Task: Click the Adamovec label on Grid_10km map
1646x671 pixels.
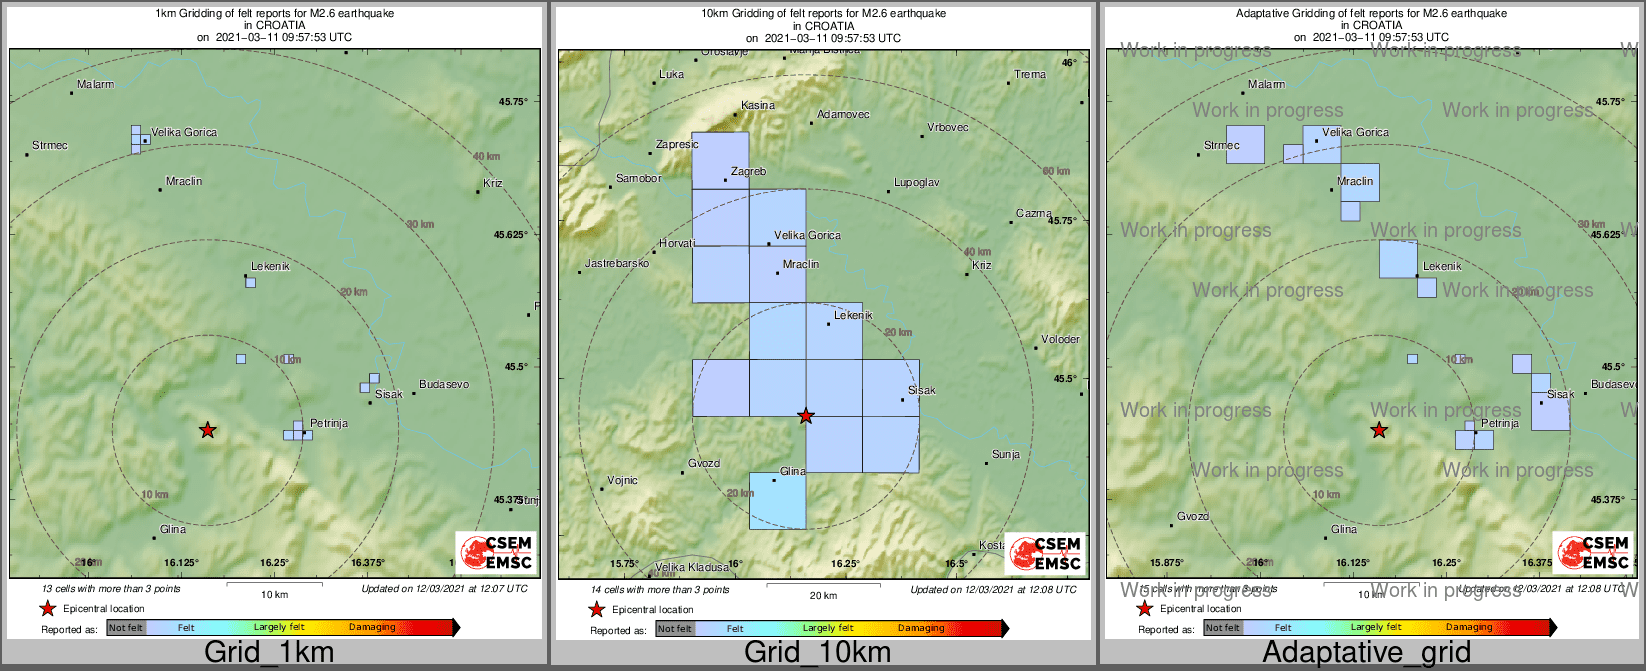Action: pyautogui.click(x=844, y=114)
